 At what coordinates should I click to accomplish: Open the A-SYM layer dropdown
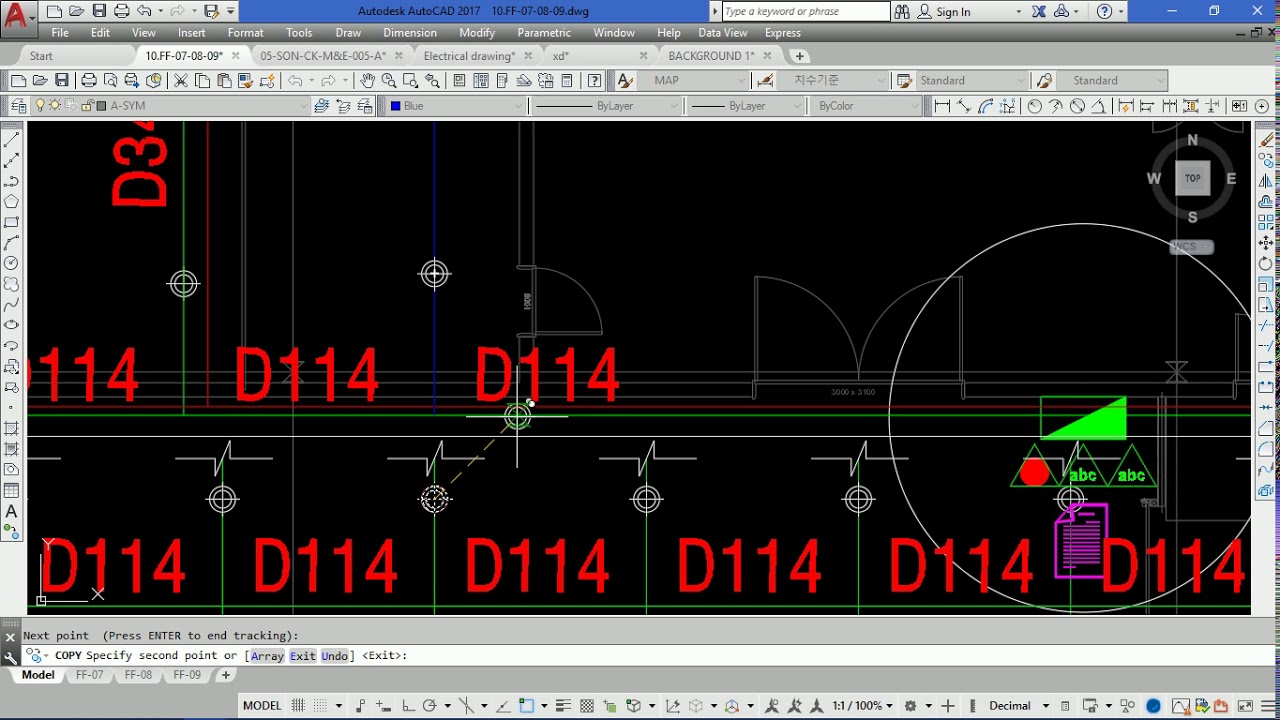pos(304,105)
